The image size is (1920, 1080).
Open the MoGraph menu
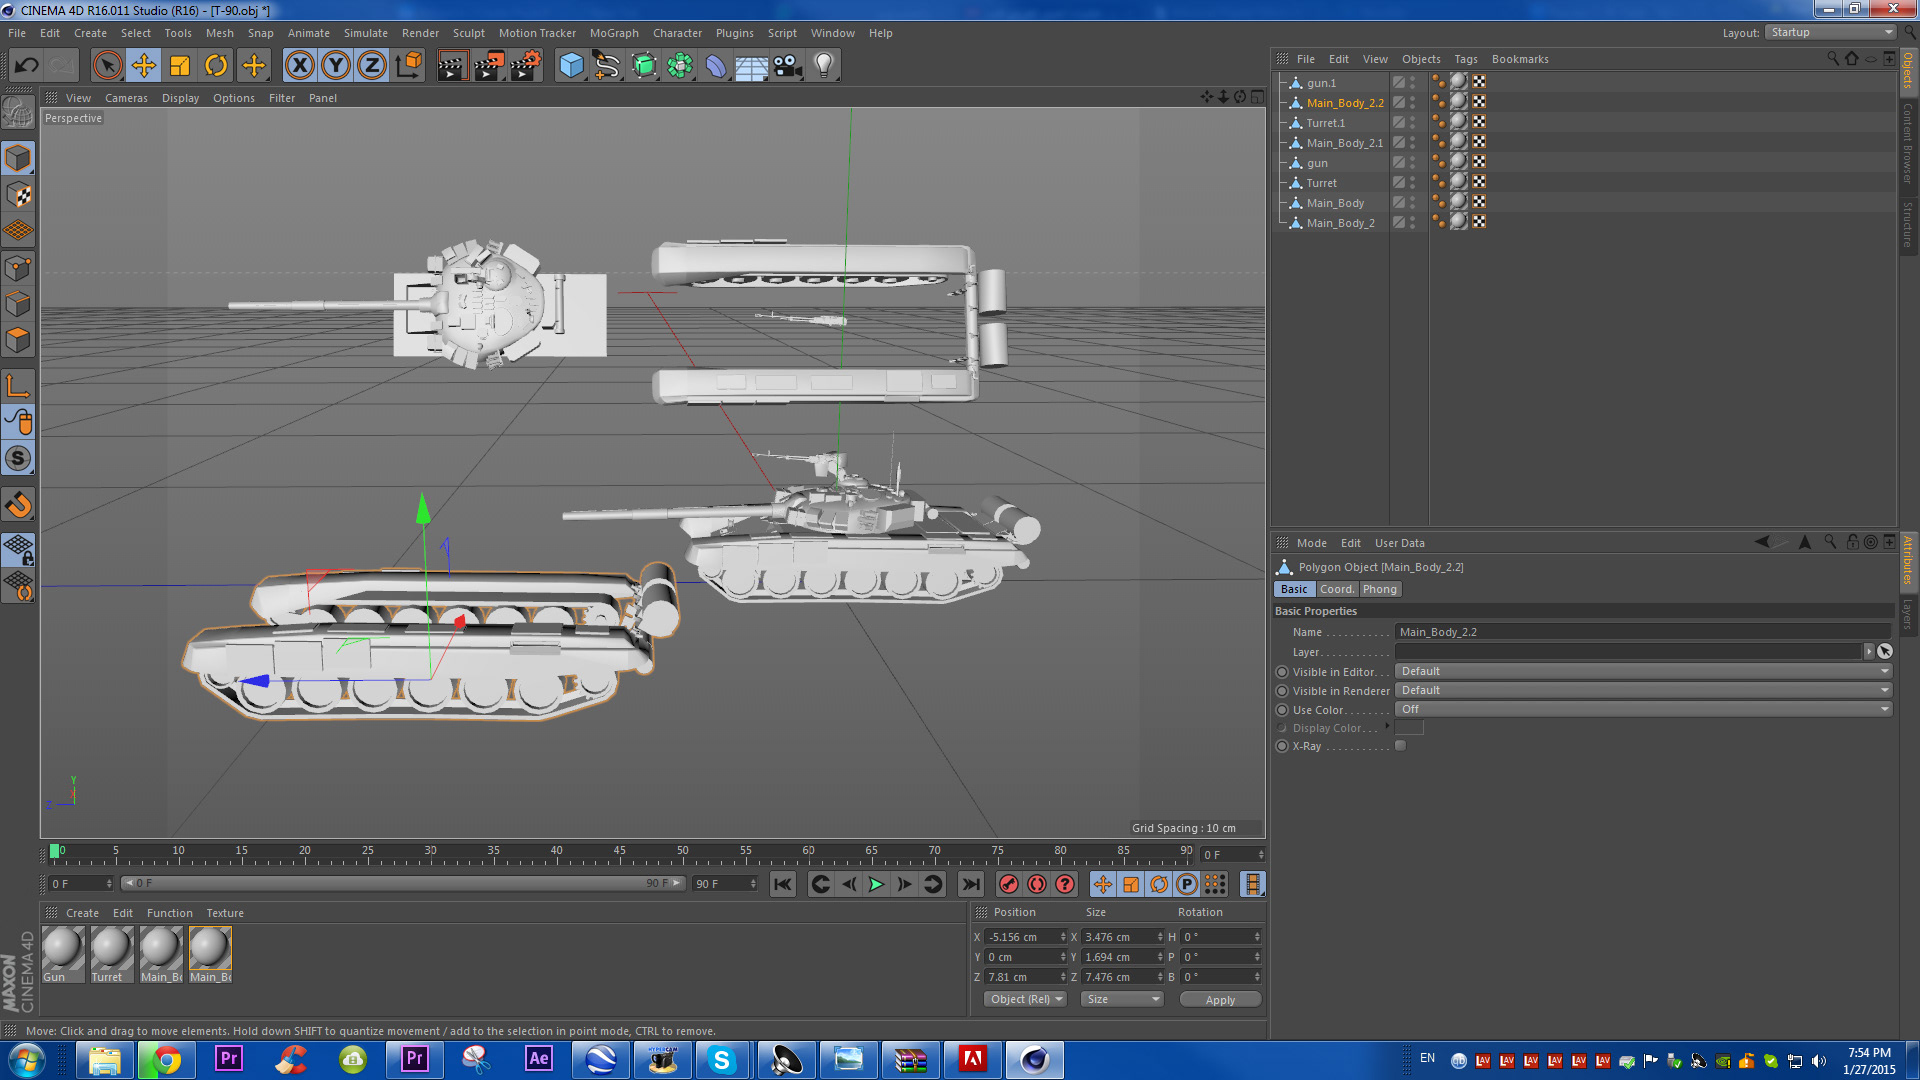pos(613,33)
